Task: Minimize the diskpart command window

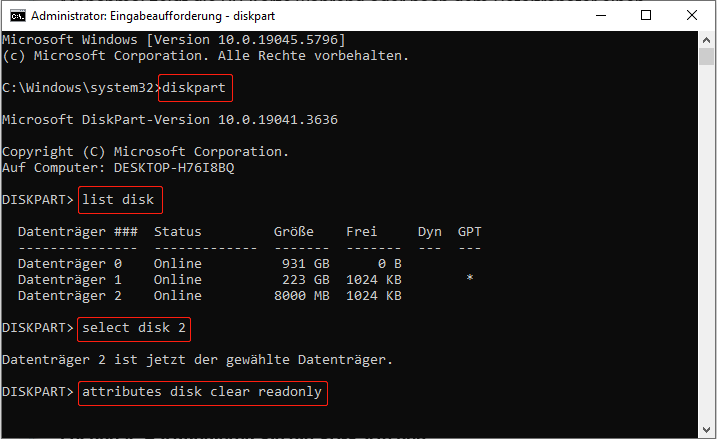Action: (601, 16)
